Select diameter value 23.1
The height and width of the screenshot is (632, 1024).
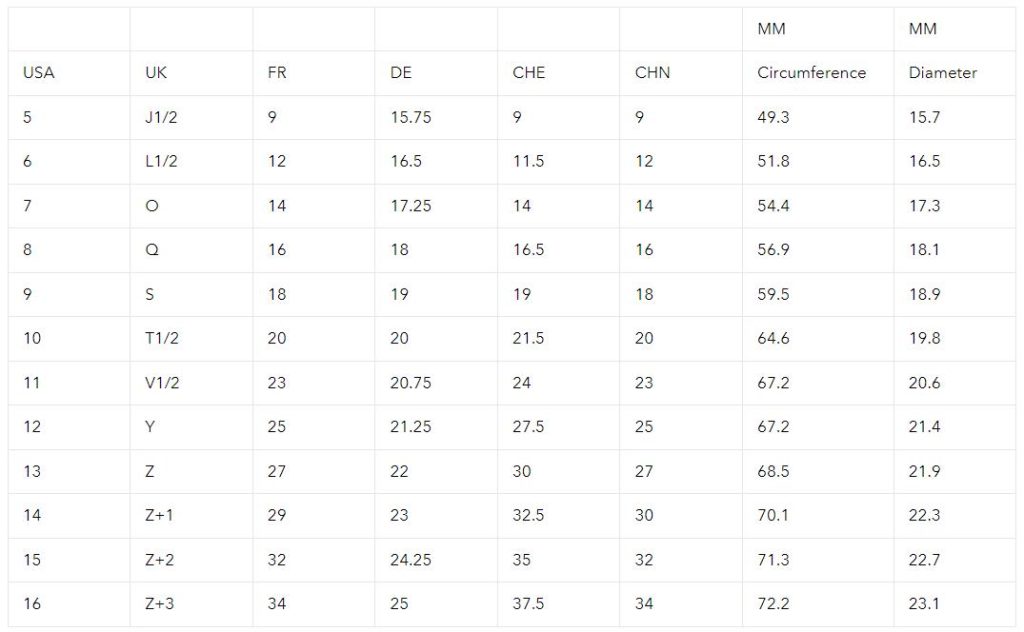pos(924,603)
